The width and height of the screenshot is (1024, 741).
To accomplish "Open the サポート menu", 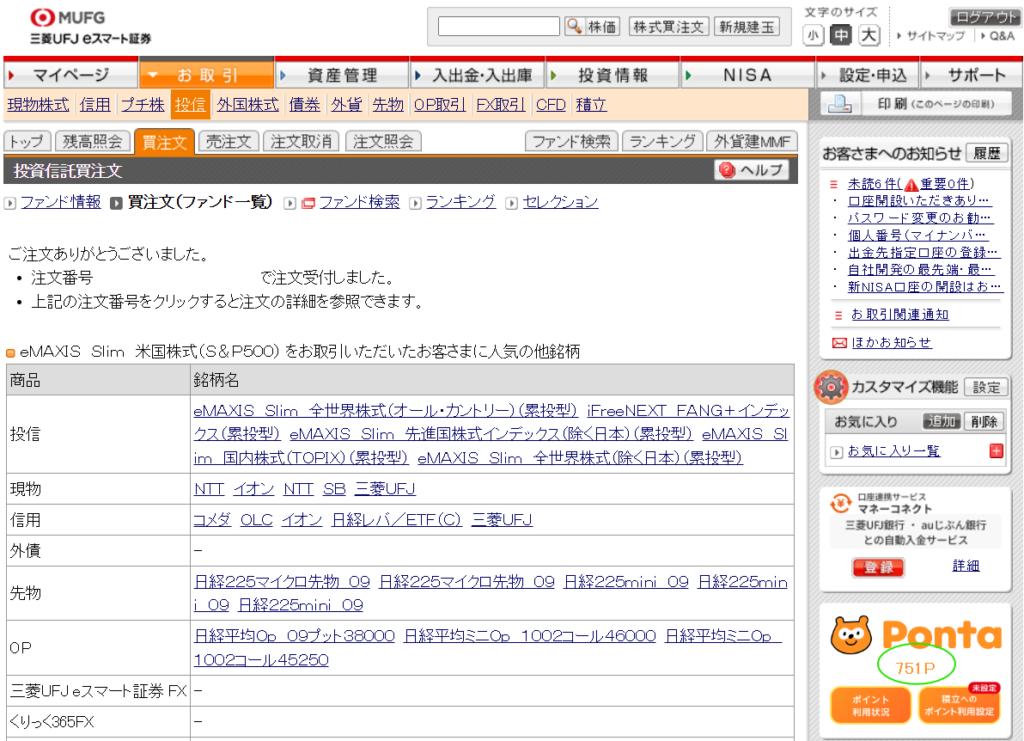I will [x=972, y=74].
